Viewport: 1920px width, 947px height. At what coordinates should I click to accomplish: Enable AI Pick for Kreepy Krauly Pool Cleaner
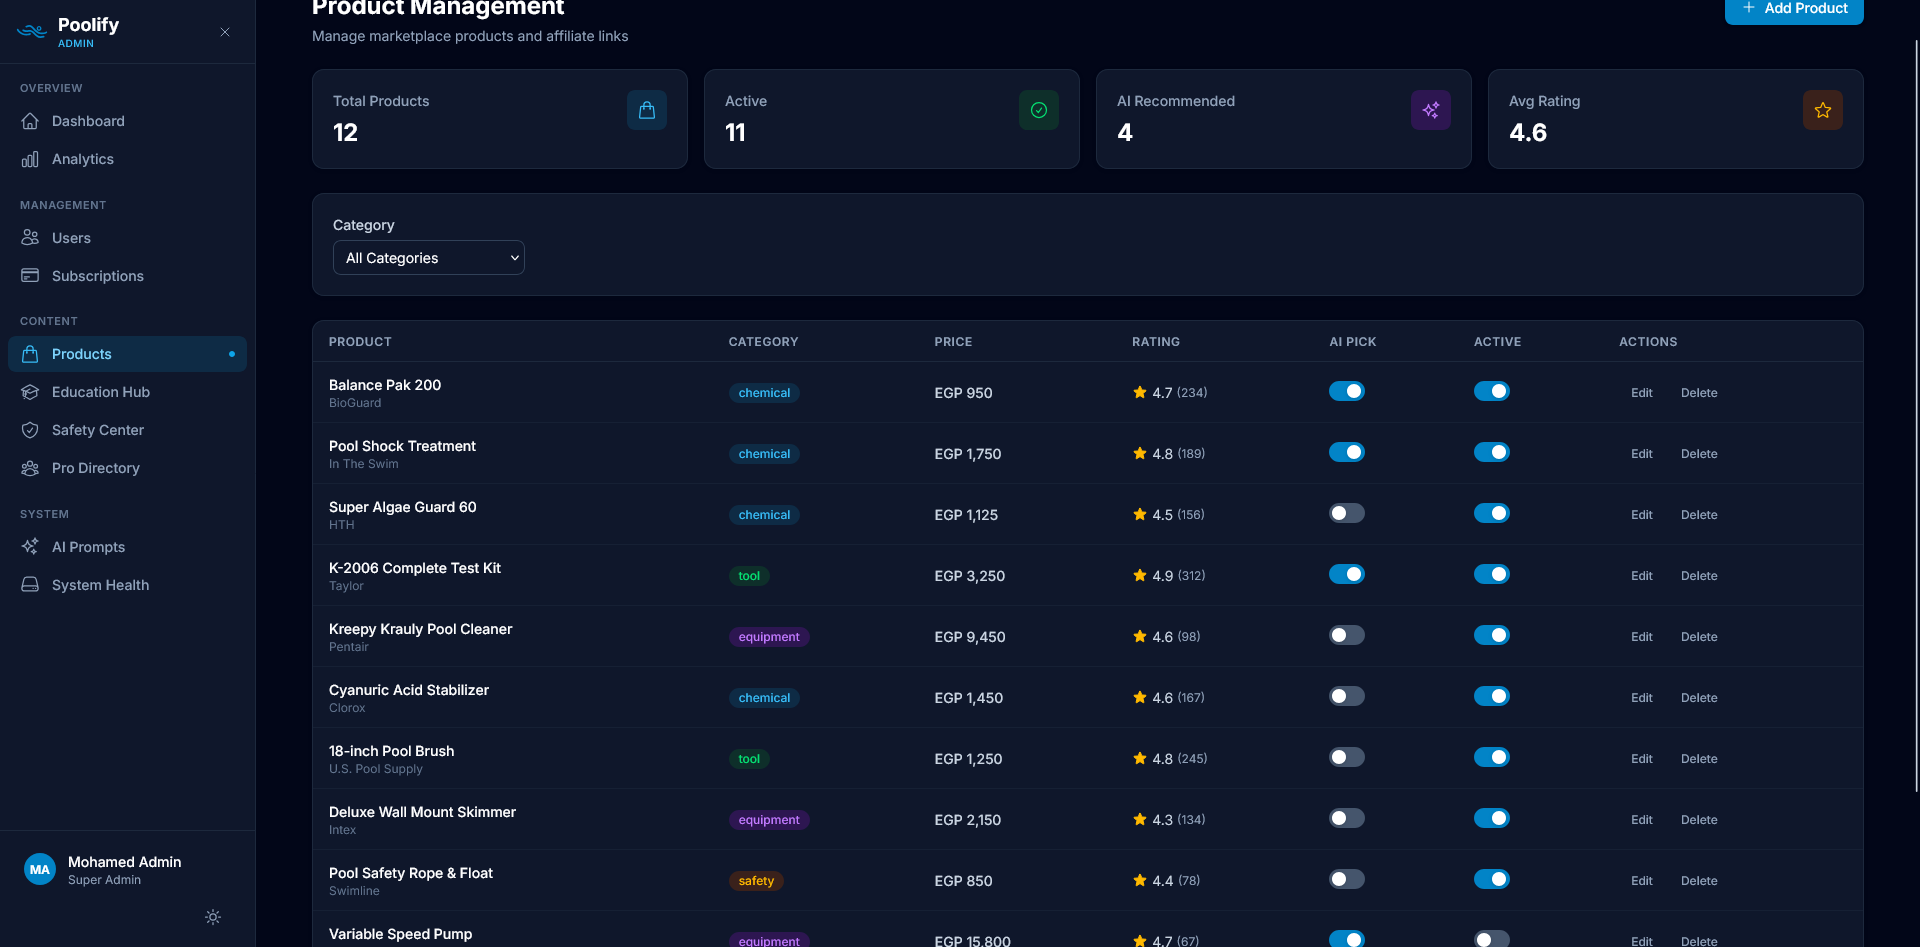pyautogui.click(x=1347, y=635)
